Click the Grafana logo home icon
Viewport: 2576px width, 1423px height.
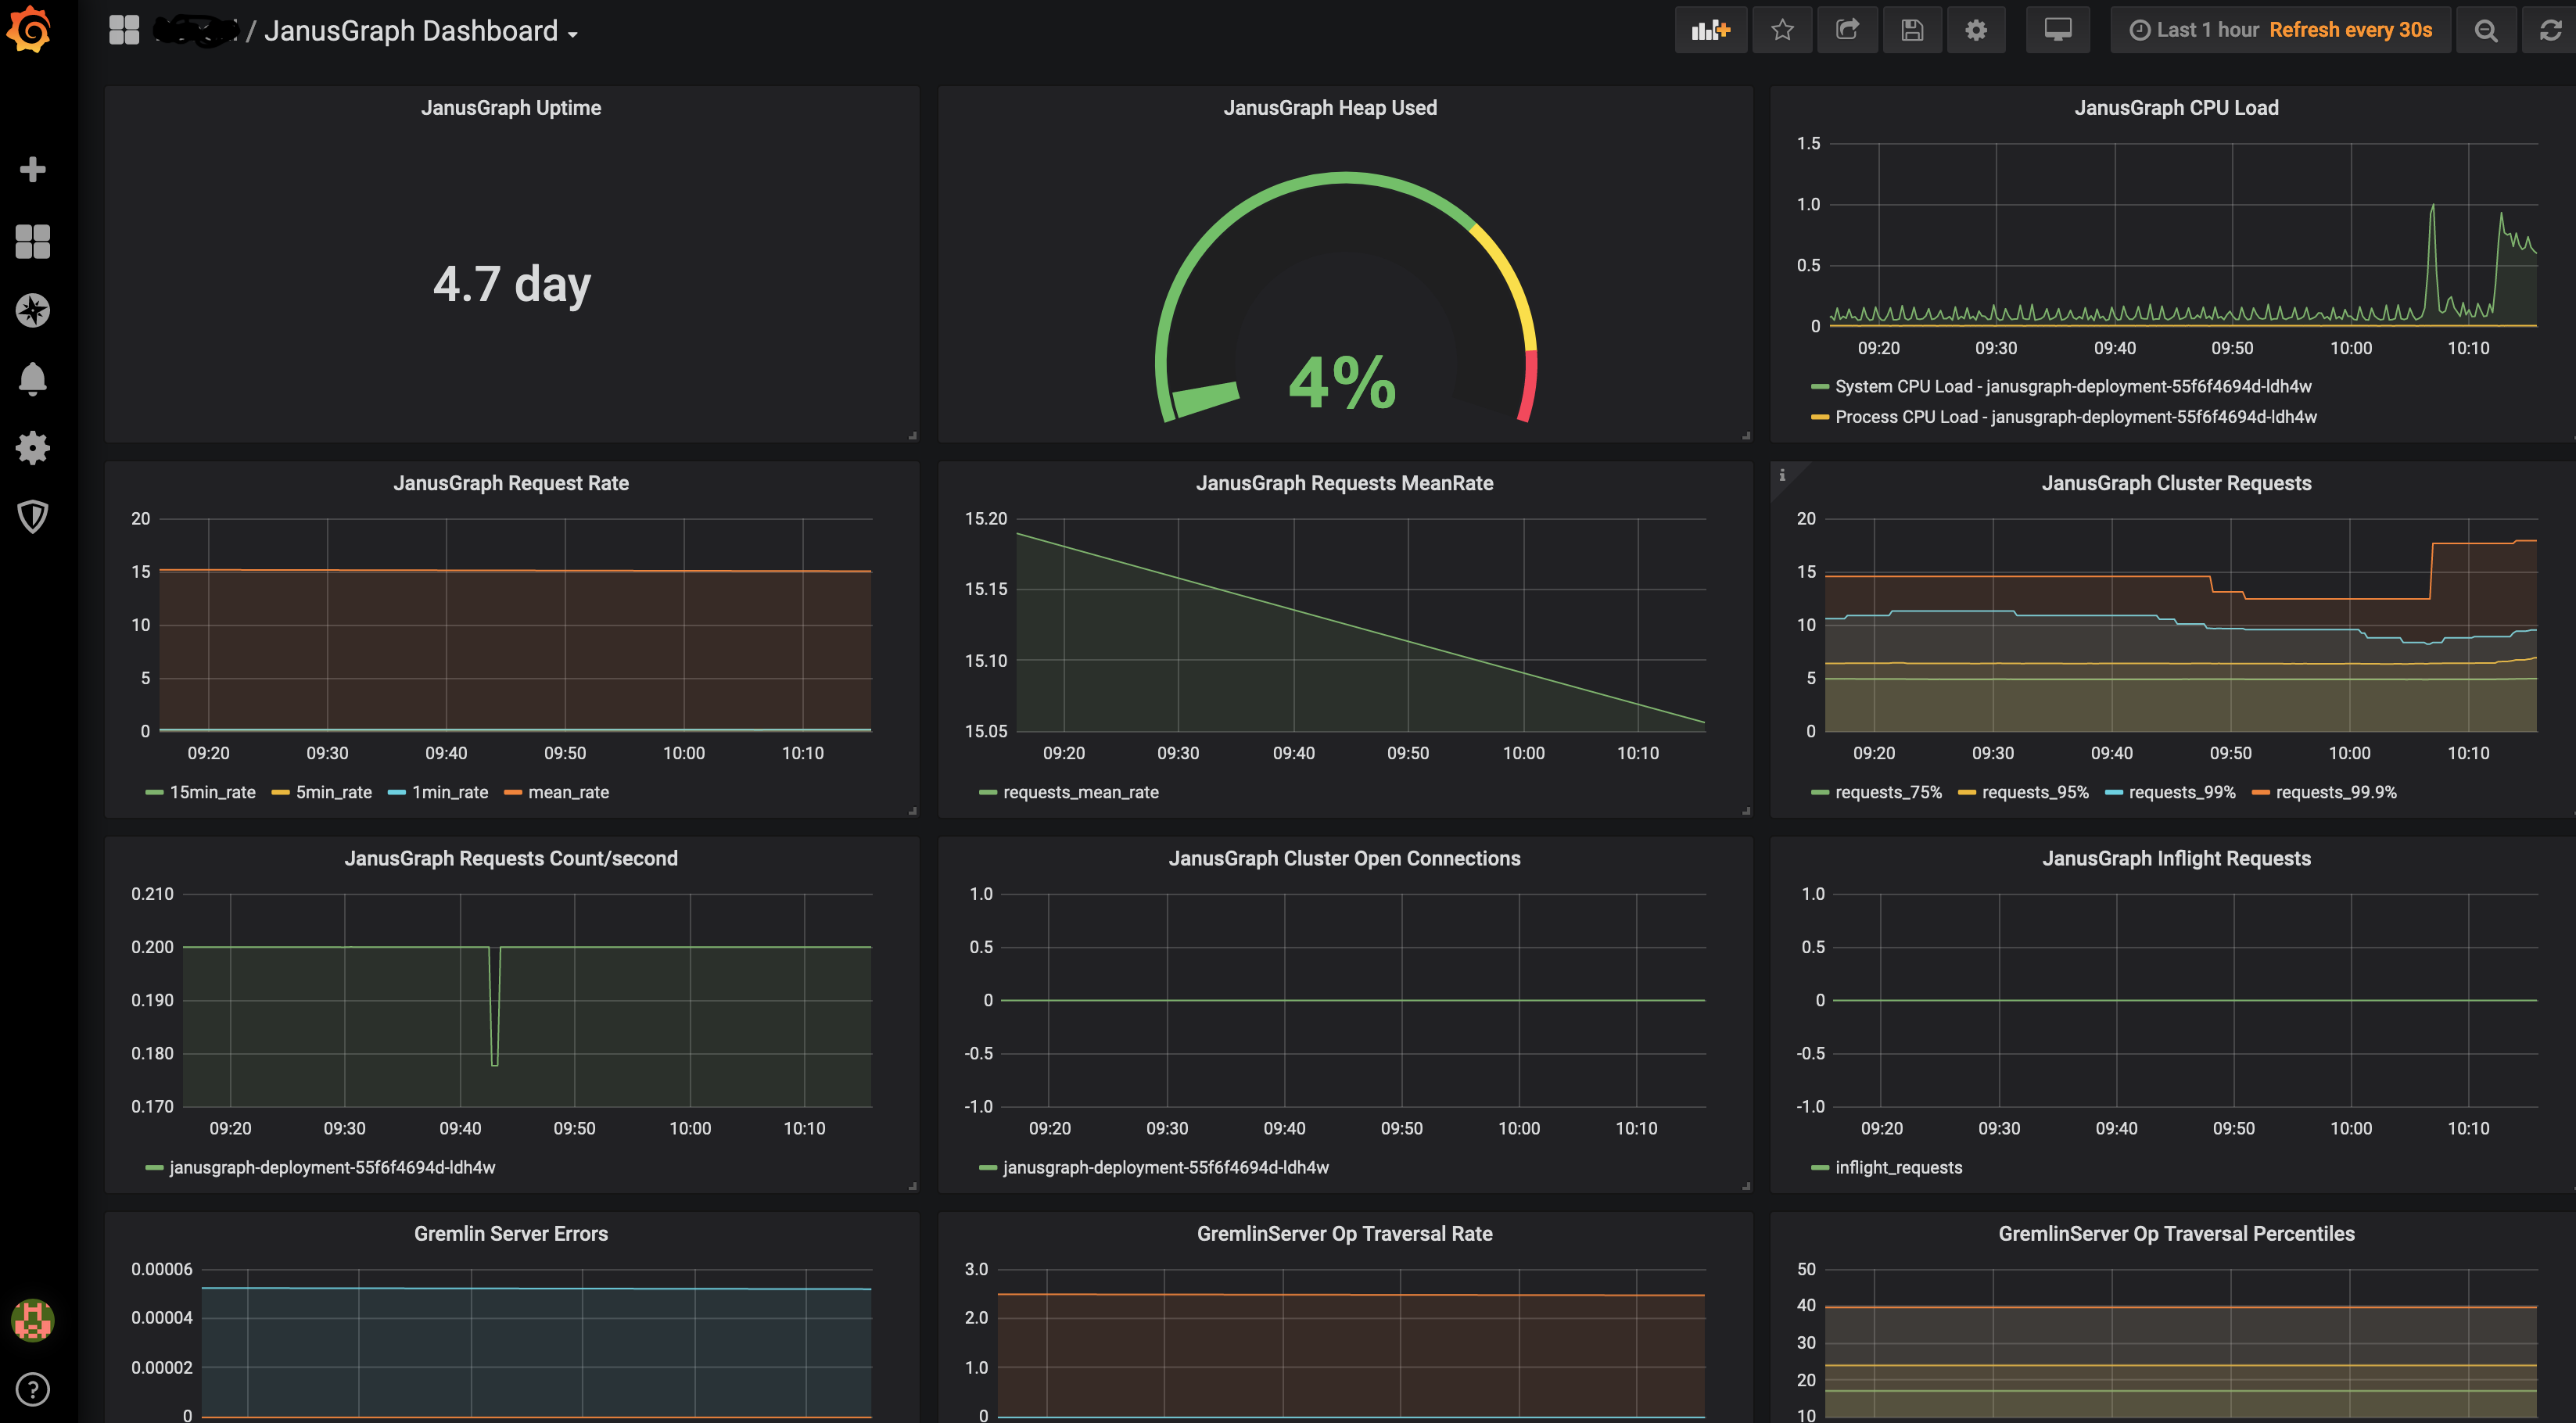[29, 29]
